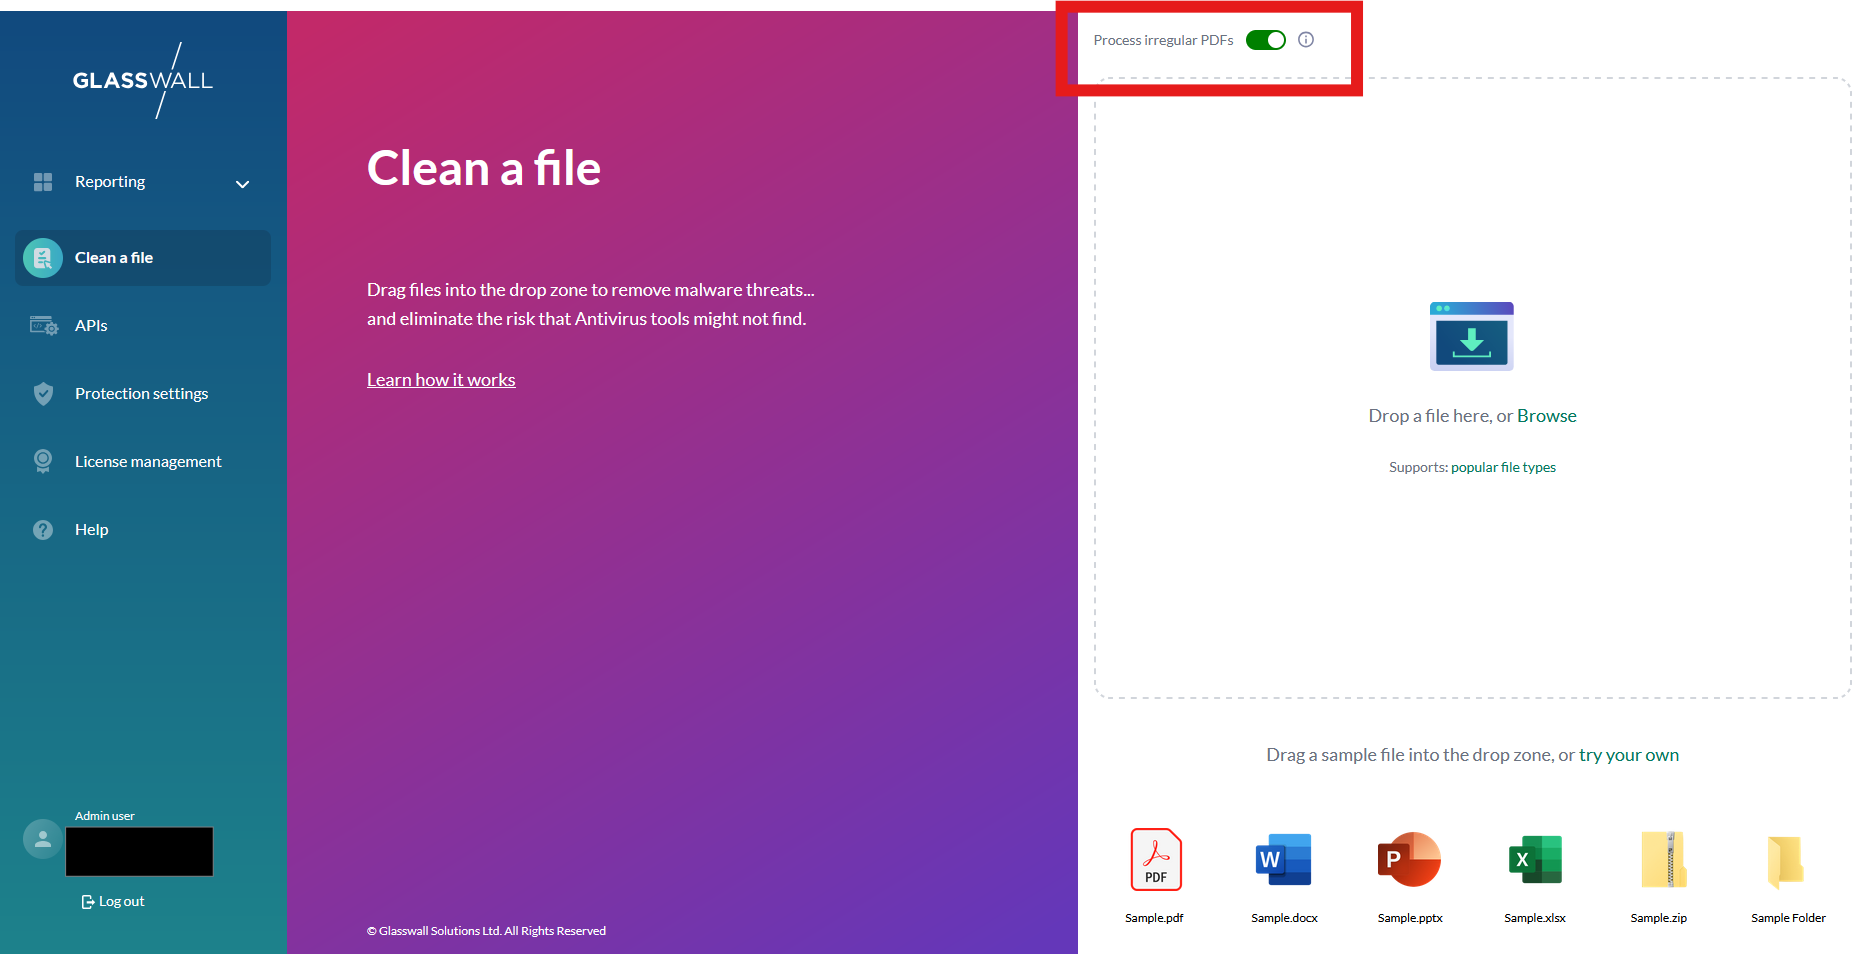Open License management
Screen dimensions: 1864x954
point(147,461)
